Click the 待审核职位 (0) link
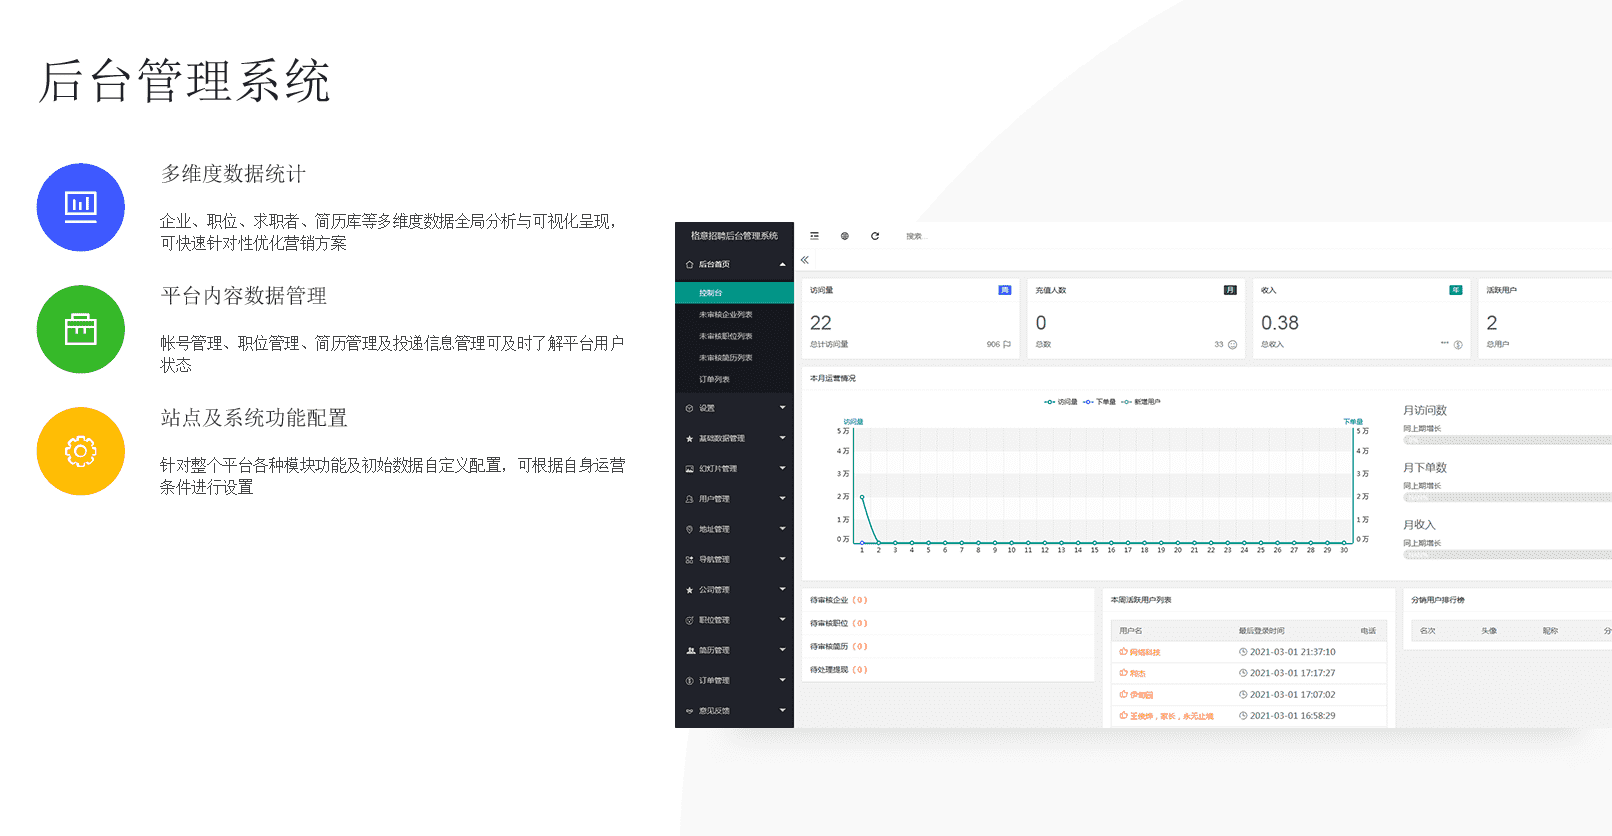The height and width of the screenshot is (836, 1612). 838,623
